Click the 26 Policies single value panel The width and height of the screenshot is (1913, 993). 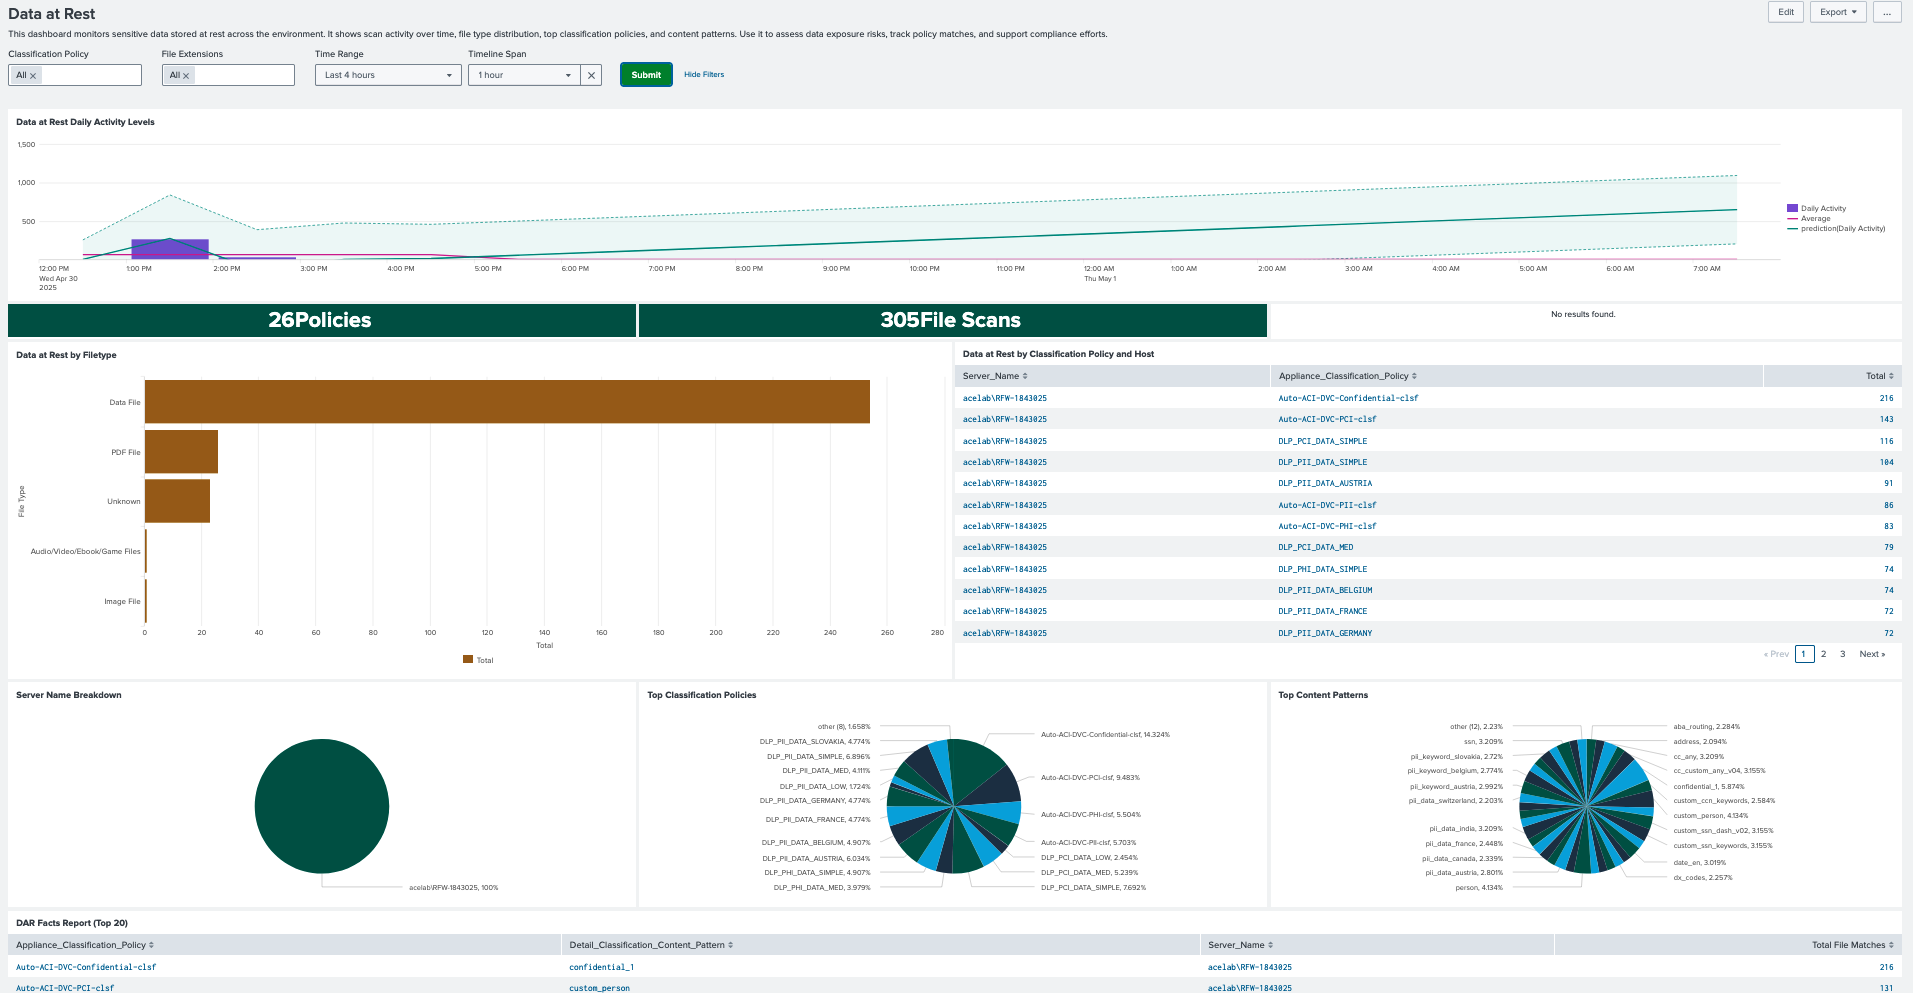[321, 320]
